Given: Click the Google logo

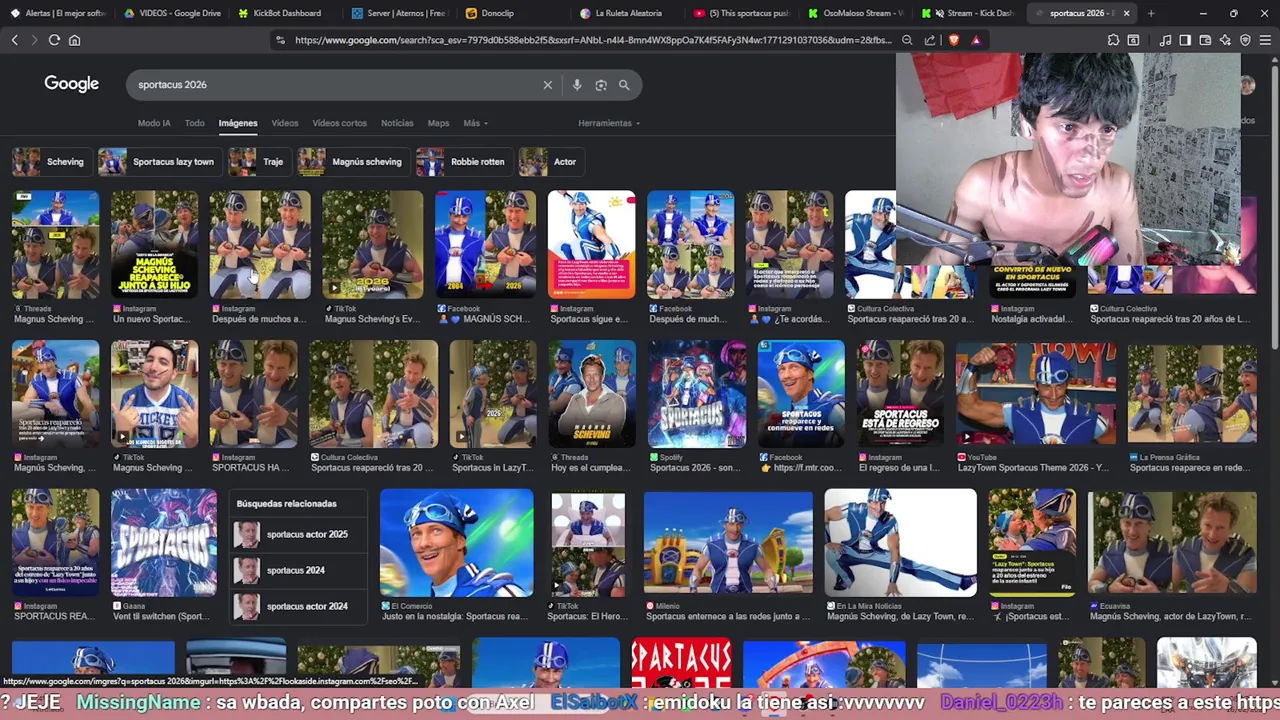Looking at the screenshot, I should (71, 84).
